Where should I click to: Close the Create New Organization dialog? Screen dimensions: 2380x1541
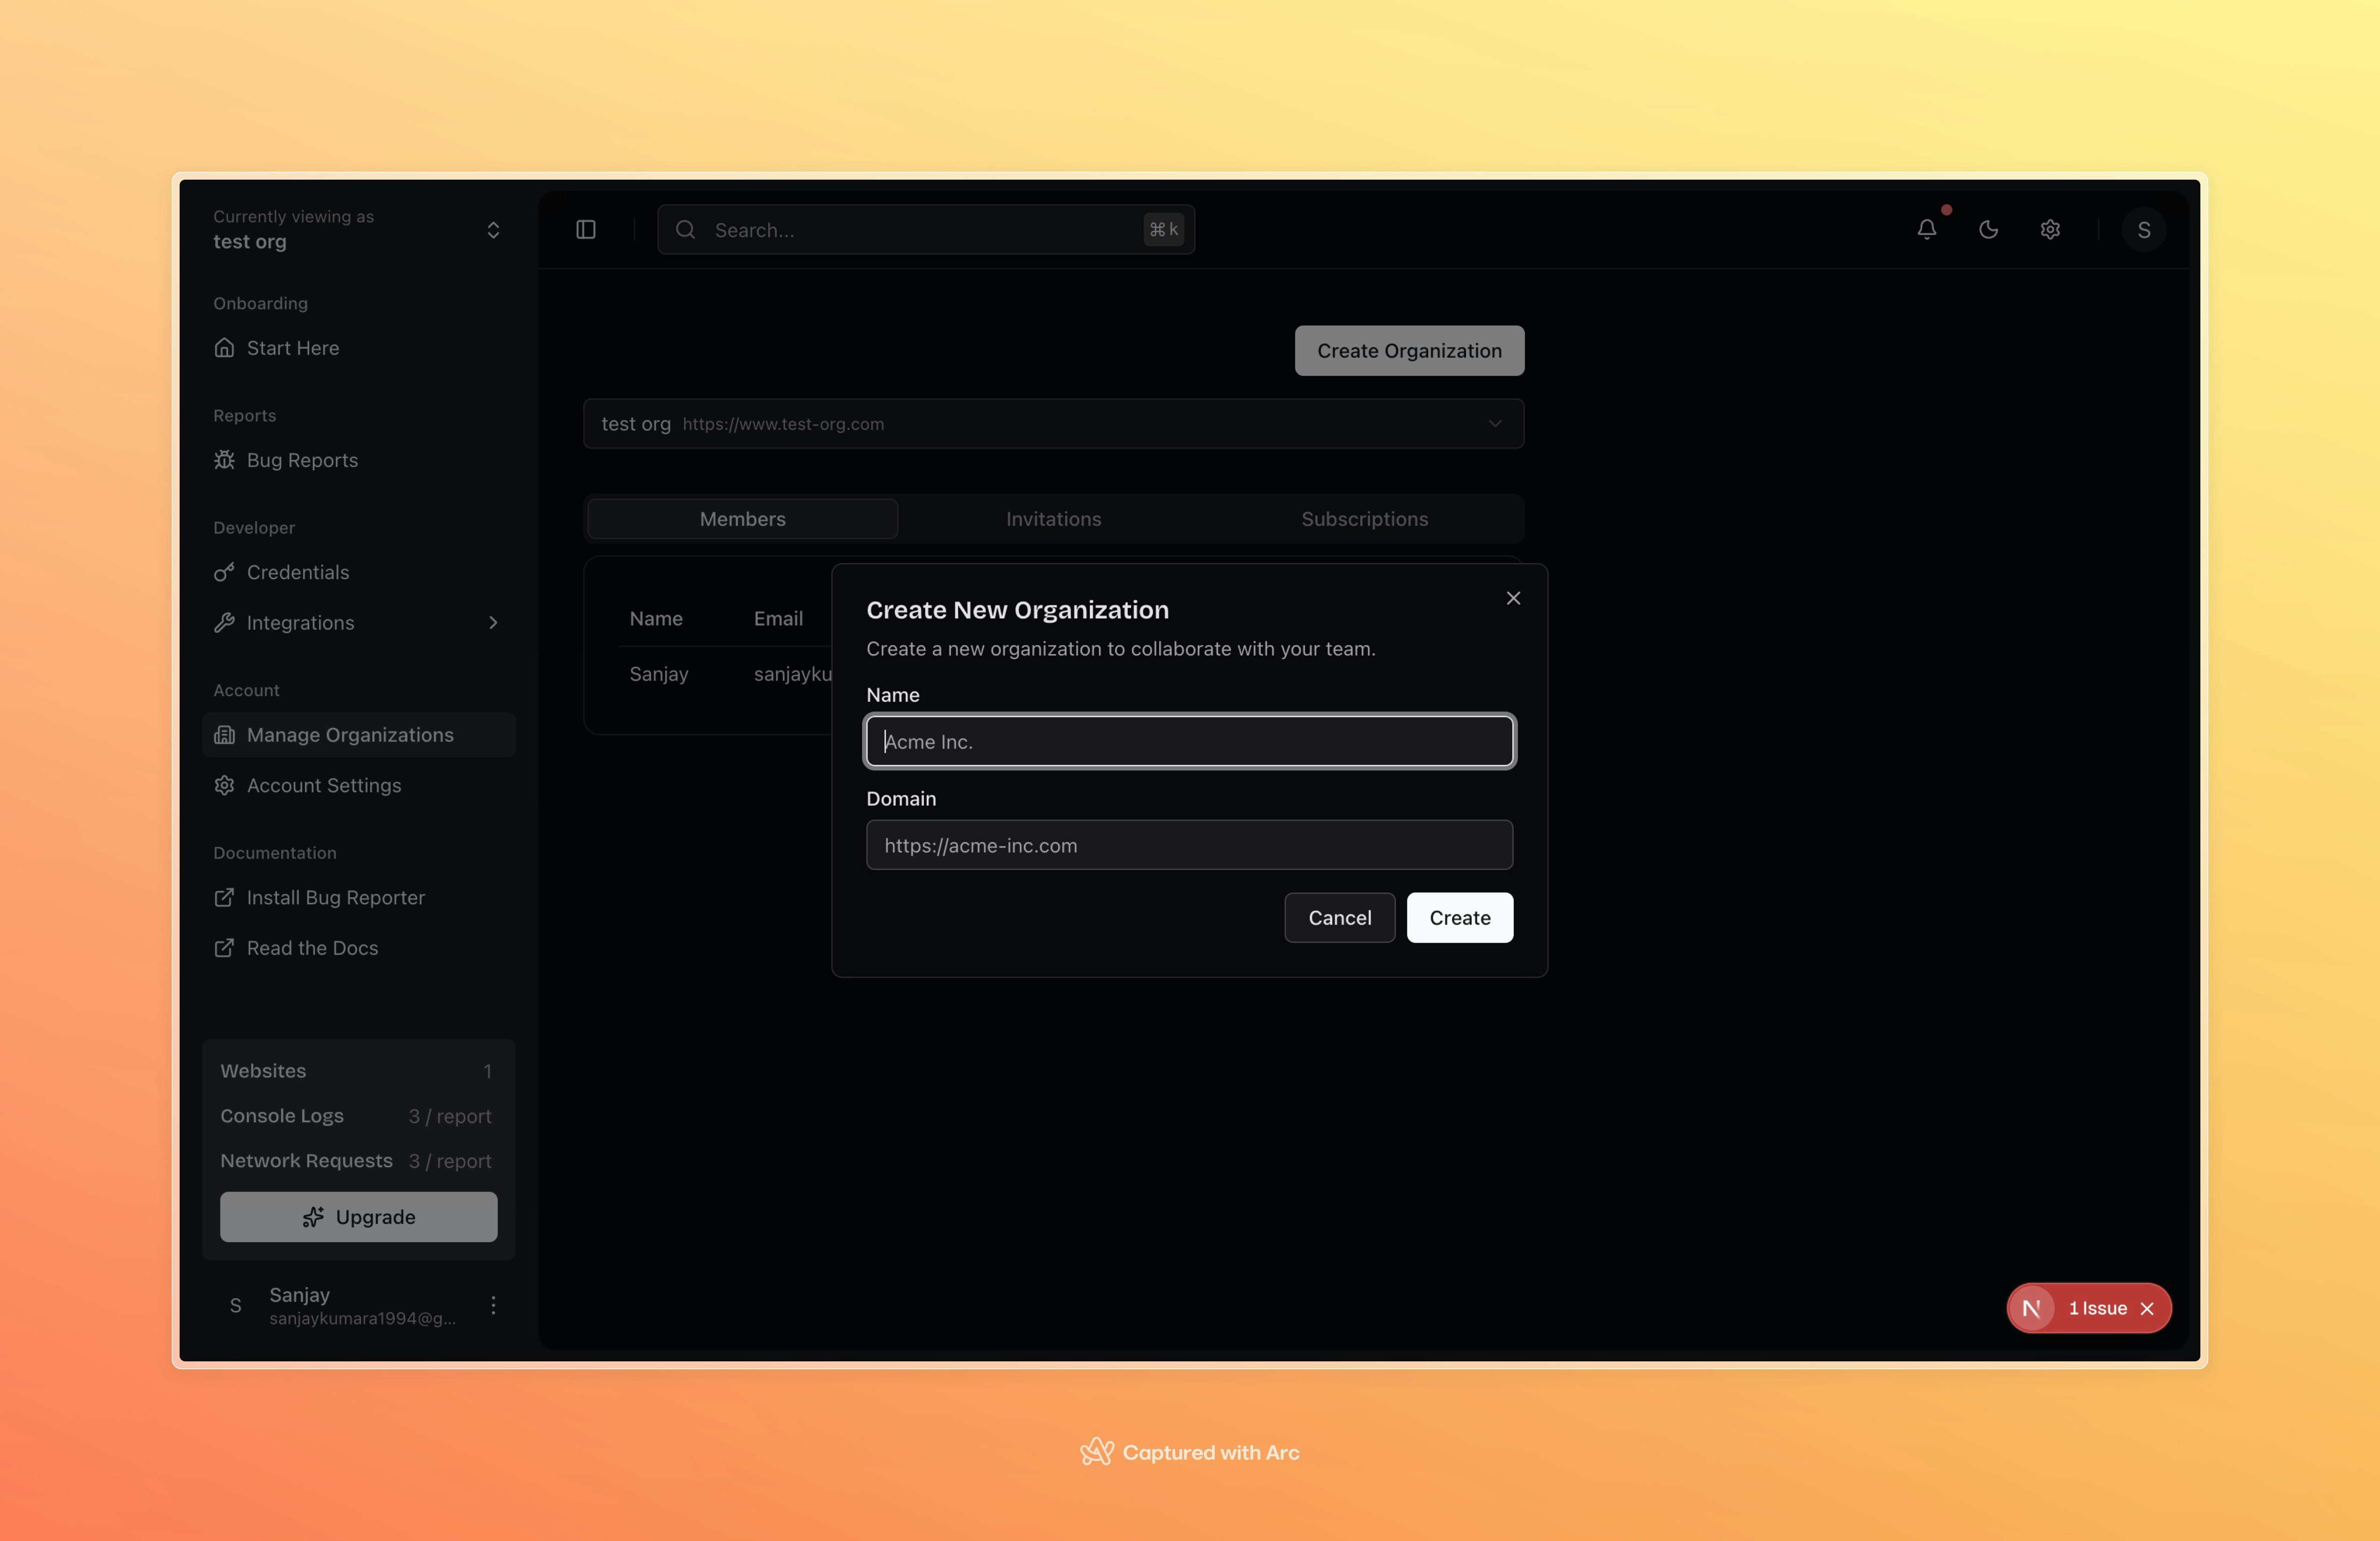coord(1513,598)
